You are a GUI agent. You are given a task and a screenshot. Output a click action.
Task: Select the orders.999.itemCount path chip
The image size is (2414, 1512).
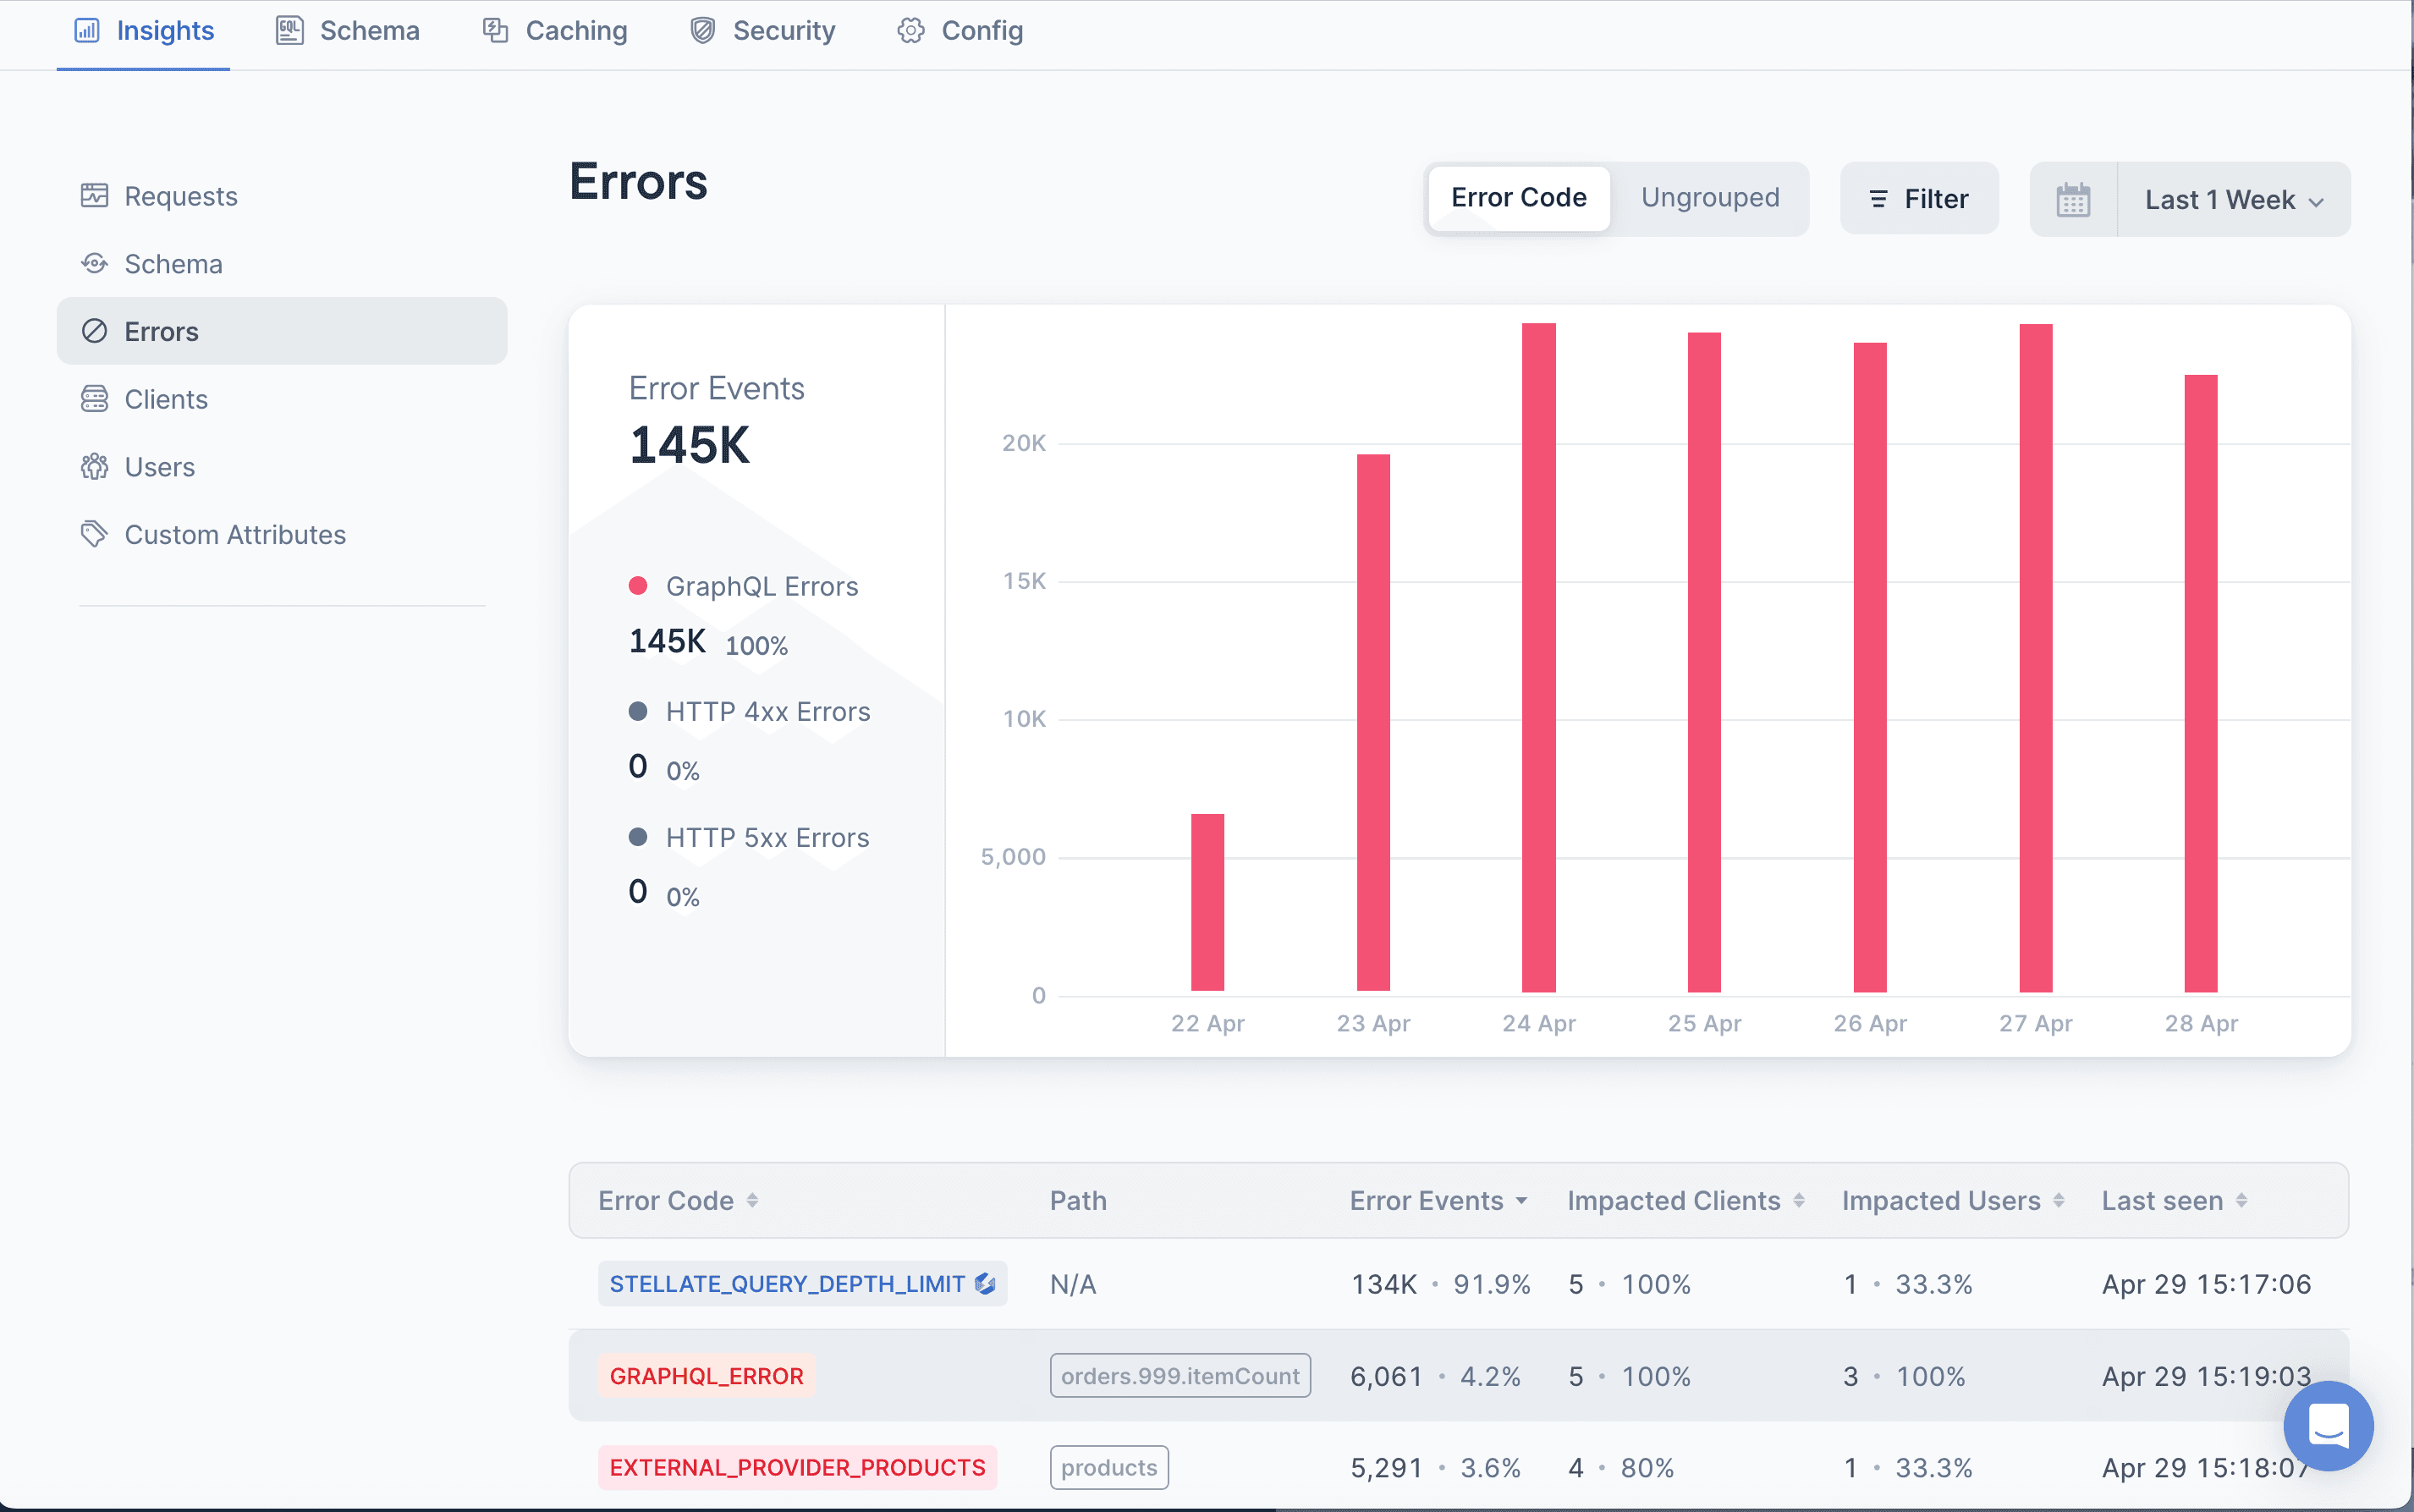1179,1375
